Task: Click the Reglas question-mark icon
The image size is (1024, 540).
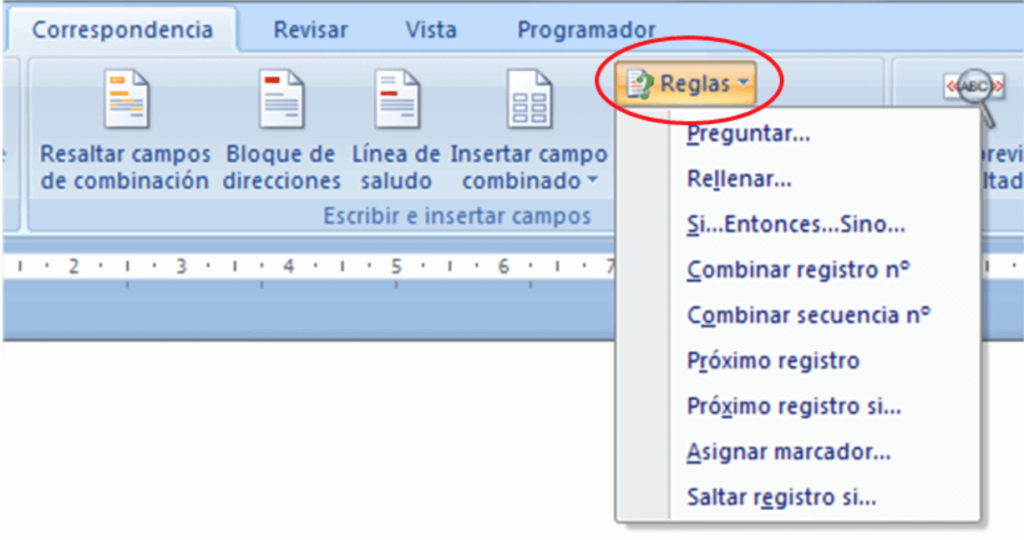Action: (x=640, y=85)
